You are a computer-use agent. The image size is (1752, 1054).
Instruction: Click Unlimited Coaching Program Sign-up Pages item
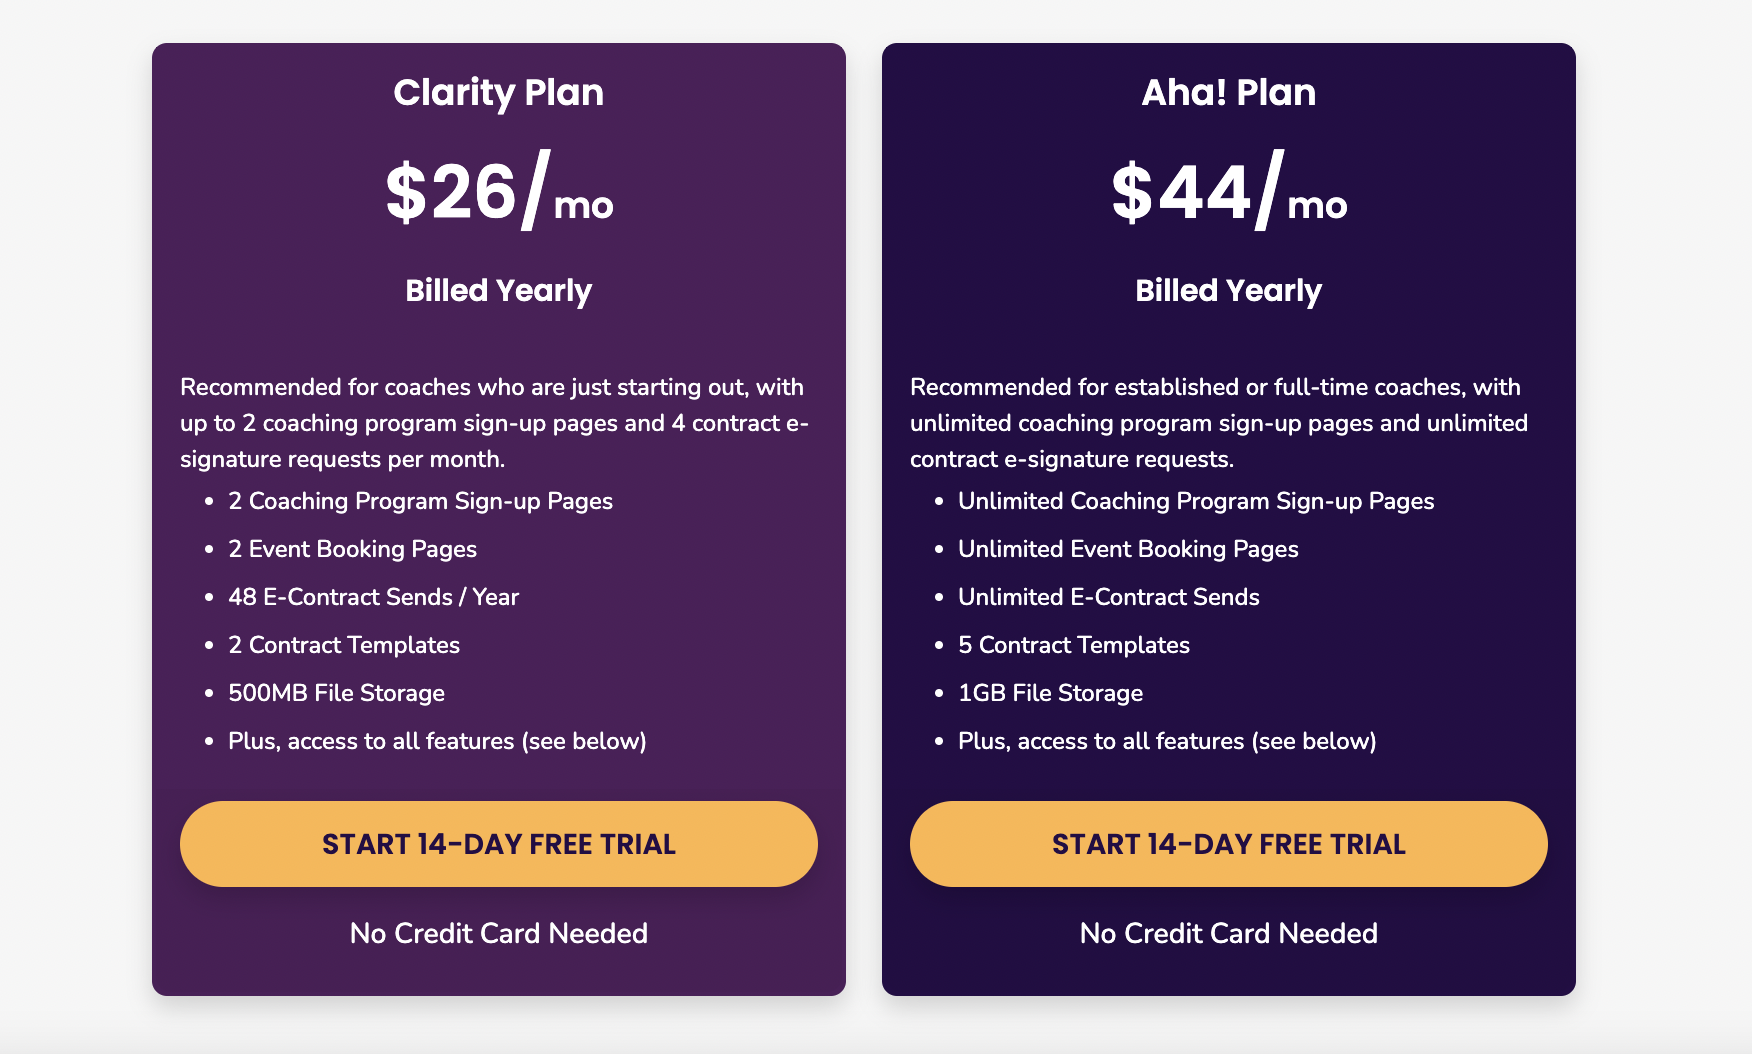click(x=1196, y=501)
